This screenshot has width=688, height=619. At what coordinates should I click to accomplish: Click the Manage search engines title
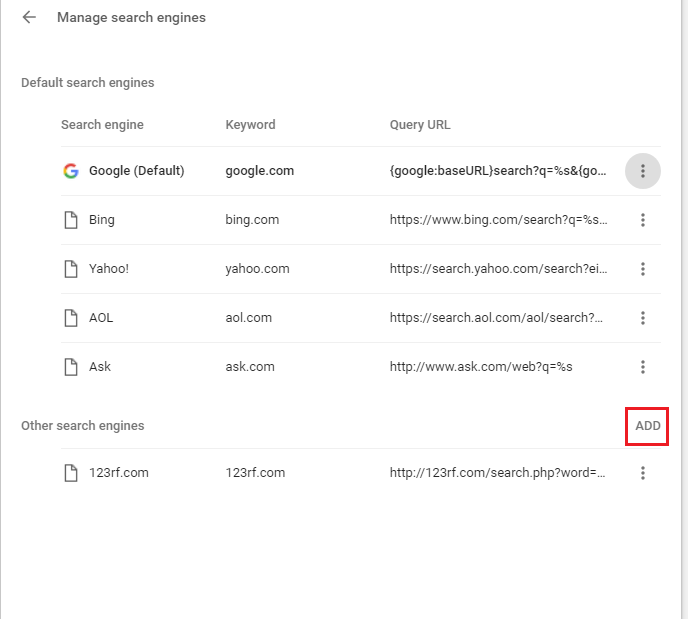tap(131, 18)
